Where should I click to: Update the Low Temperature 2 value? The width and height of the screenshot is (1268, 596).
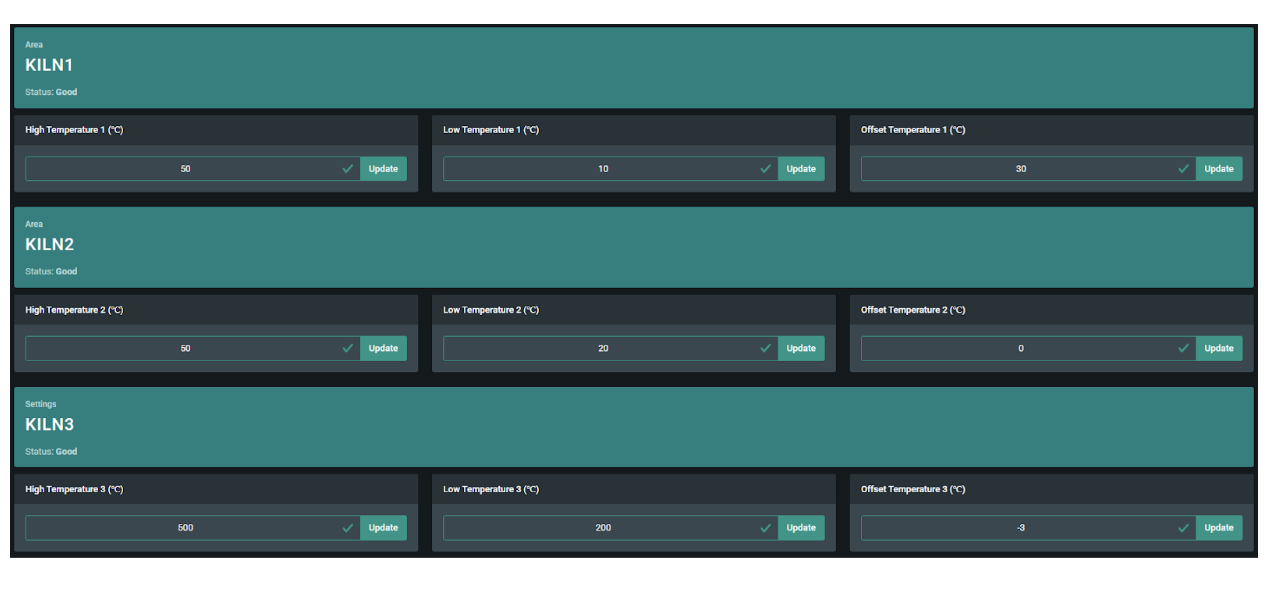click(800, 349)
